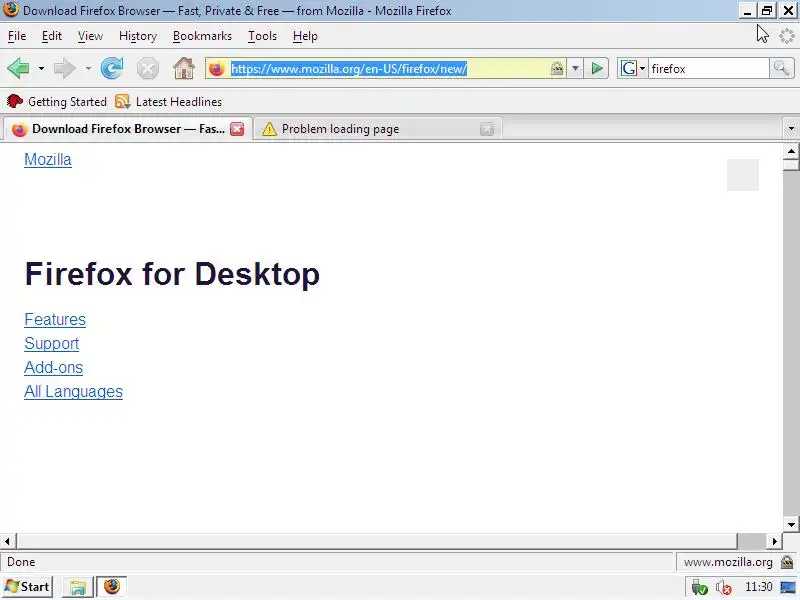800x600 pixels.
Task: Expand the address bar history dropdown
Action: (x=575, y=68)
